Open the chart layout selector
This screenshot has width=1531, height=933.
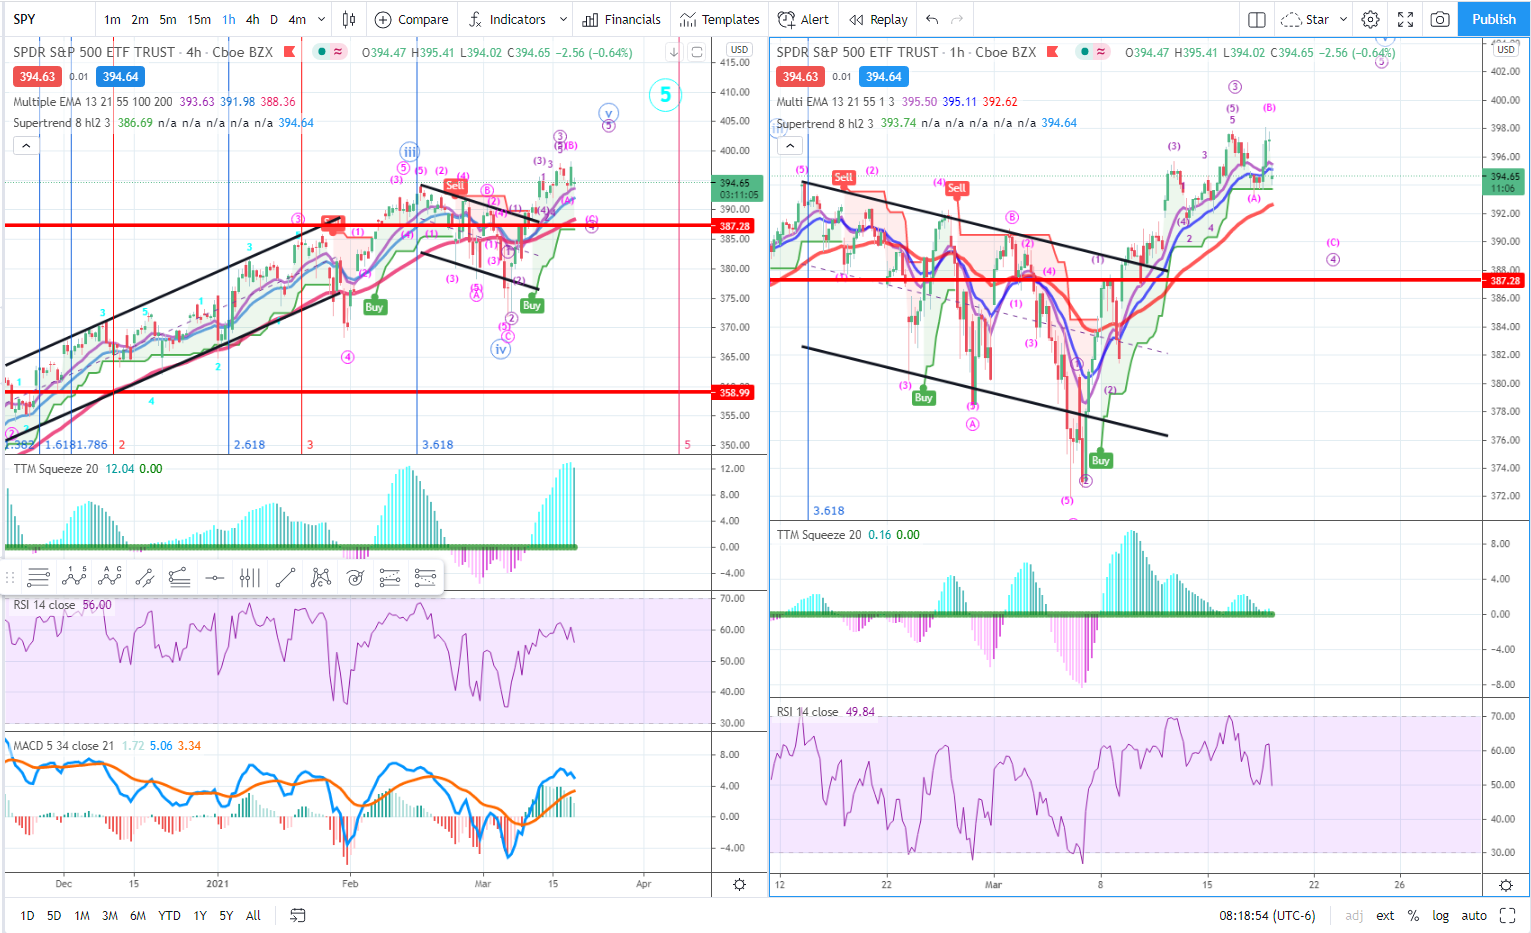pos(1257,19)
